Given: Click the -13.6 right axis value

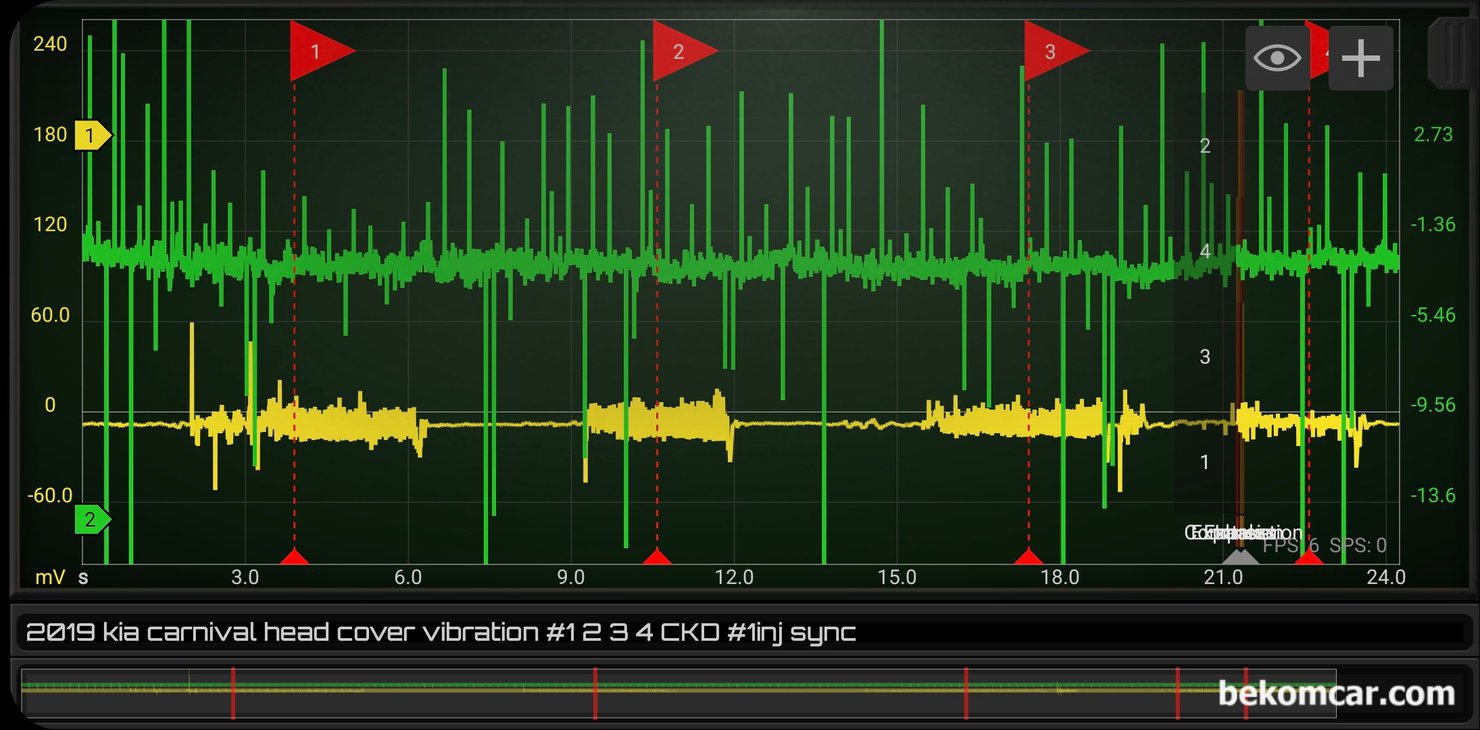Looking at the screenshot, I should tap(1433, 496).
